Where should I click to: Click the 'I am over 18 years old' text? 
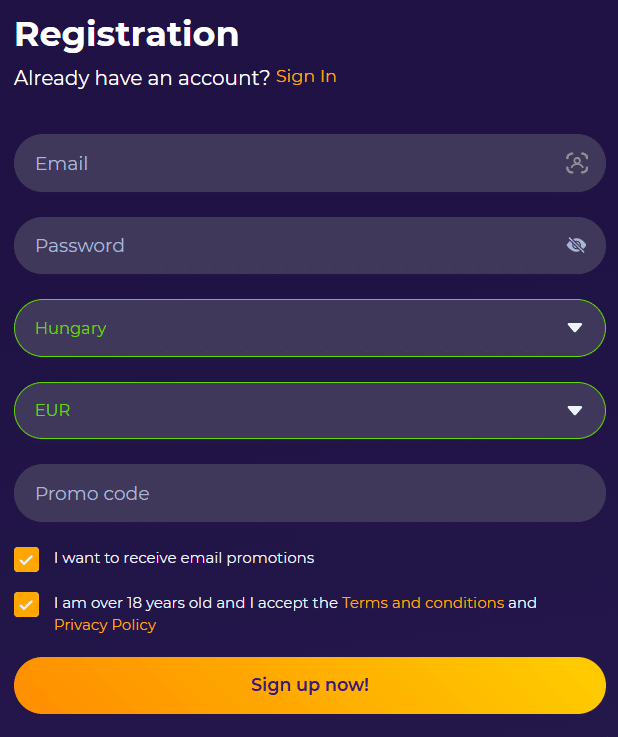pyautogui.click(x=196, y=603)
